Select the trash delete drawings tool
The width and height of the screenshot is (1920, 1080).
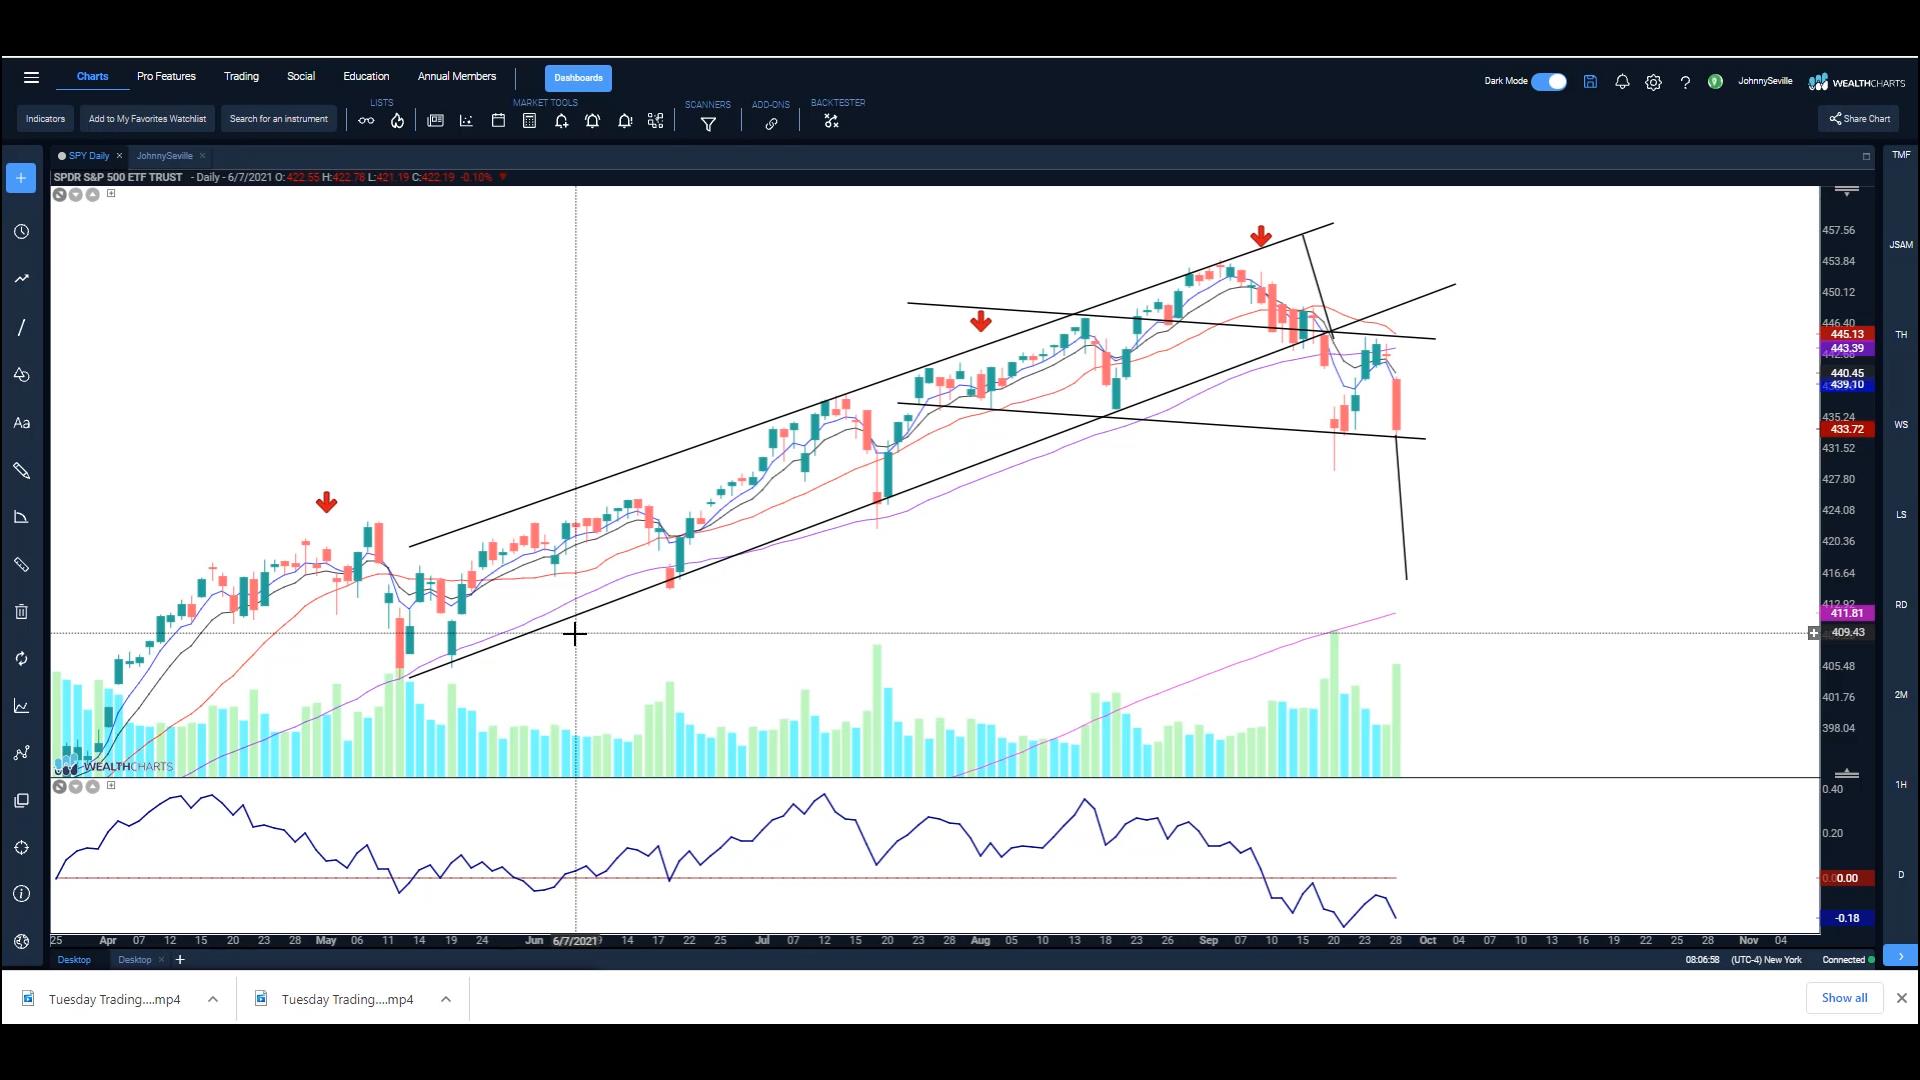pos(21,612)
